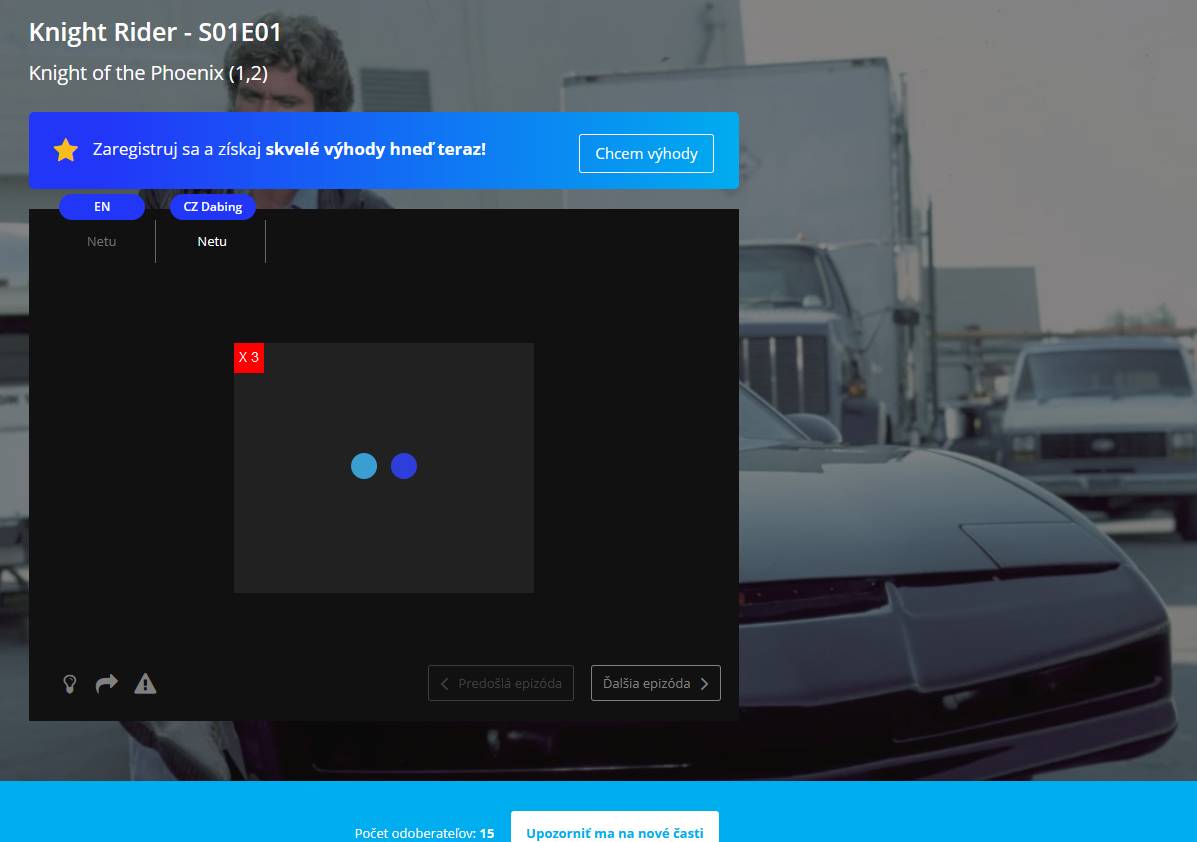Click the loading video player area
The height and width of the screenshot is (842, 1197).
point(384,467)
